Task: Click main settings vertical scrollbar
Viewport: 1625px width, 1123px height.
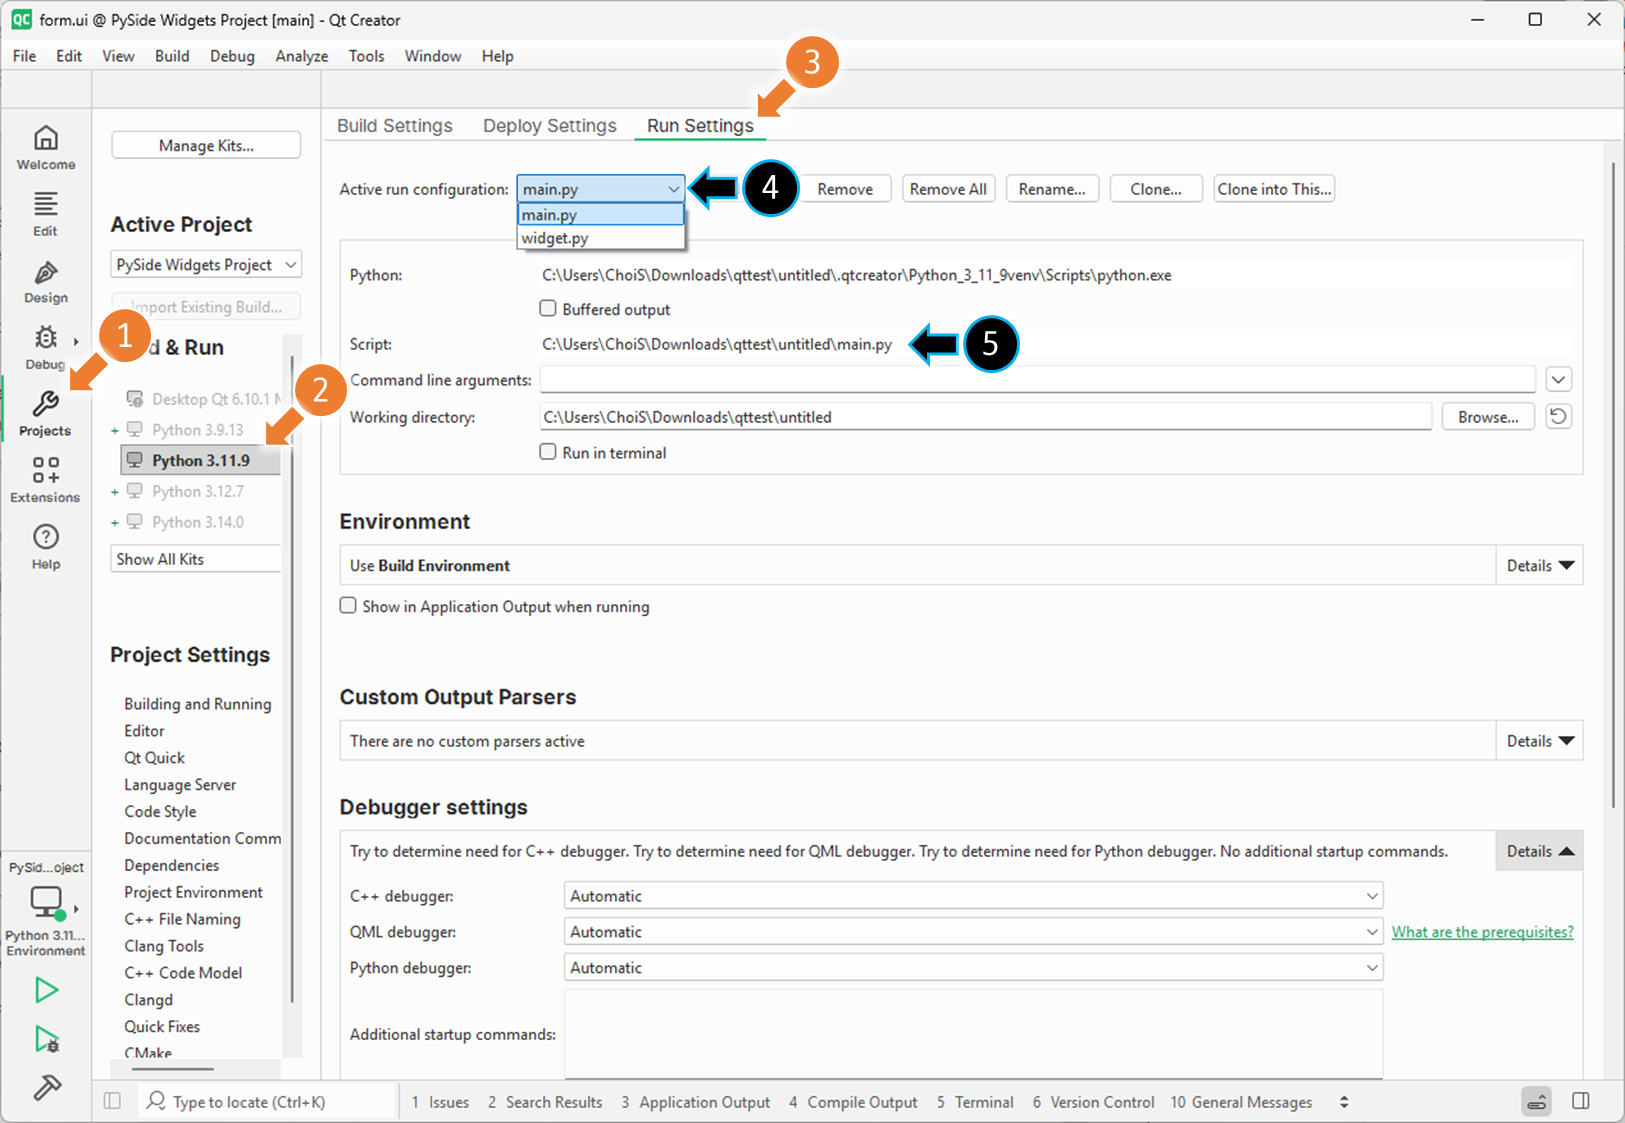Action: (1613, 485)
